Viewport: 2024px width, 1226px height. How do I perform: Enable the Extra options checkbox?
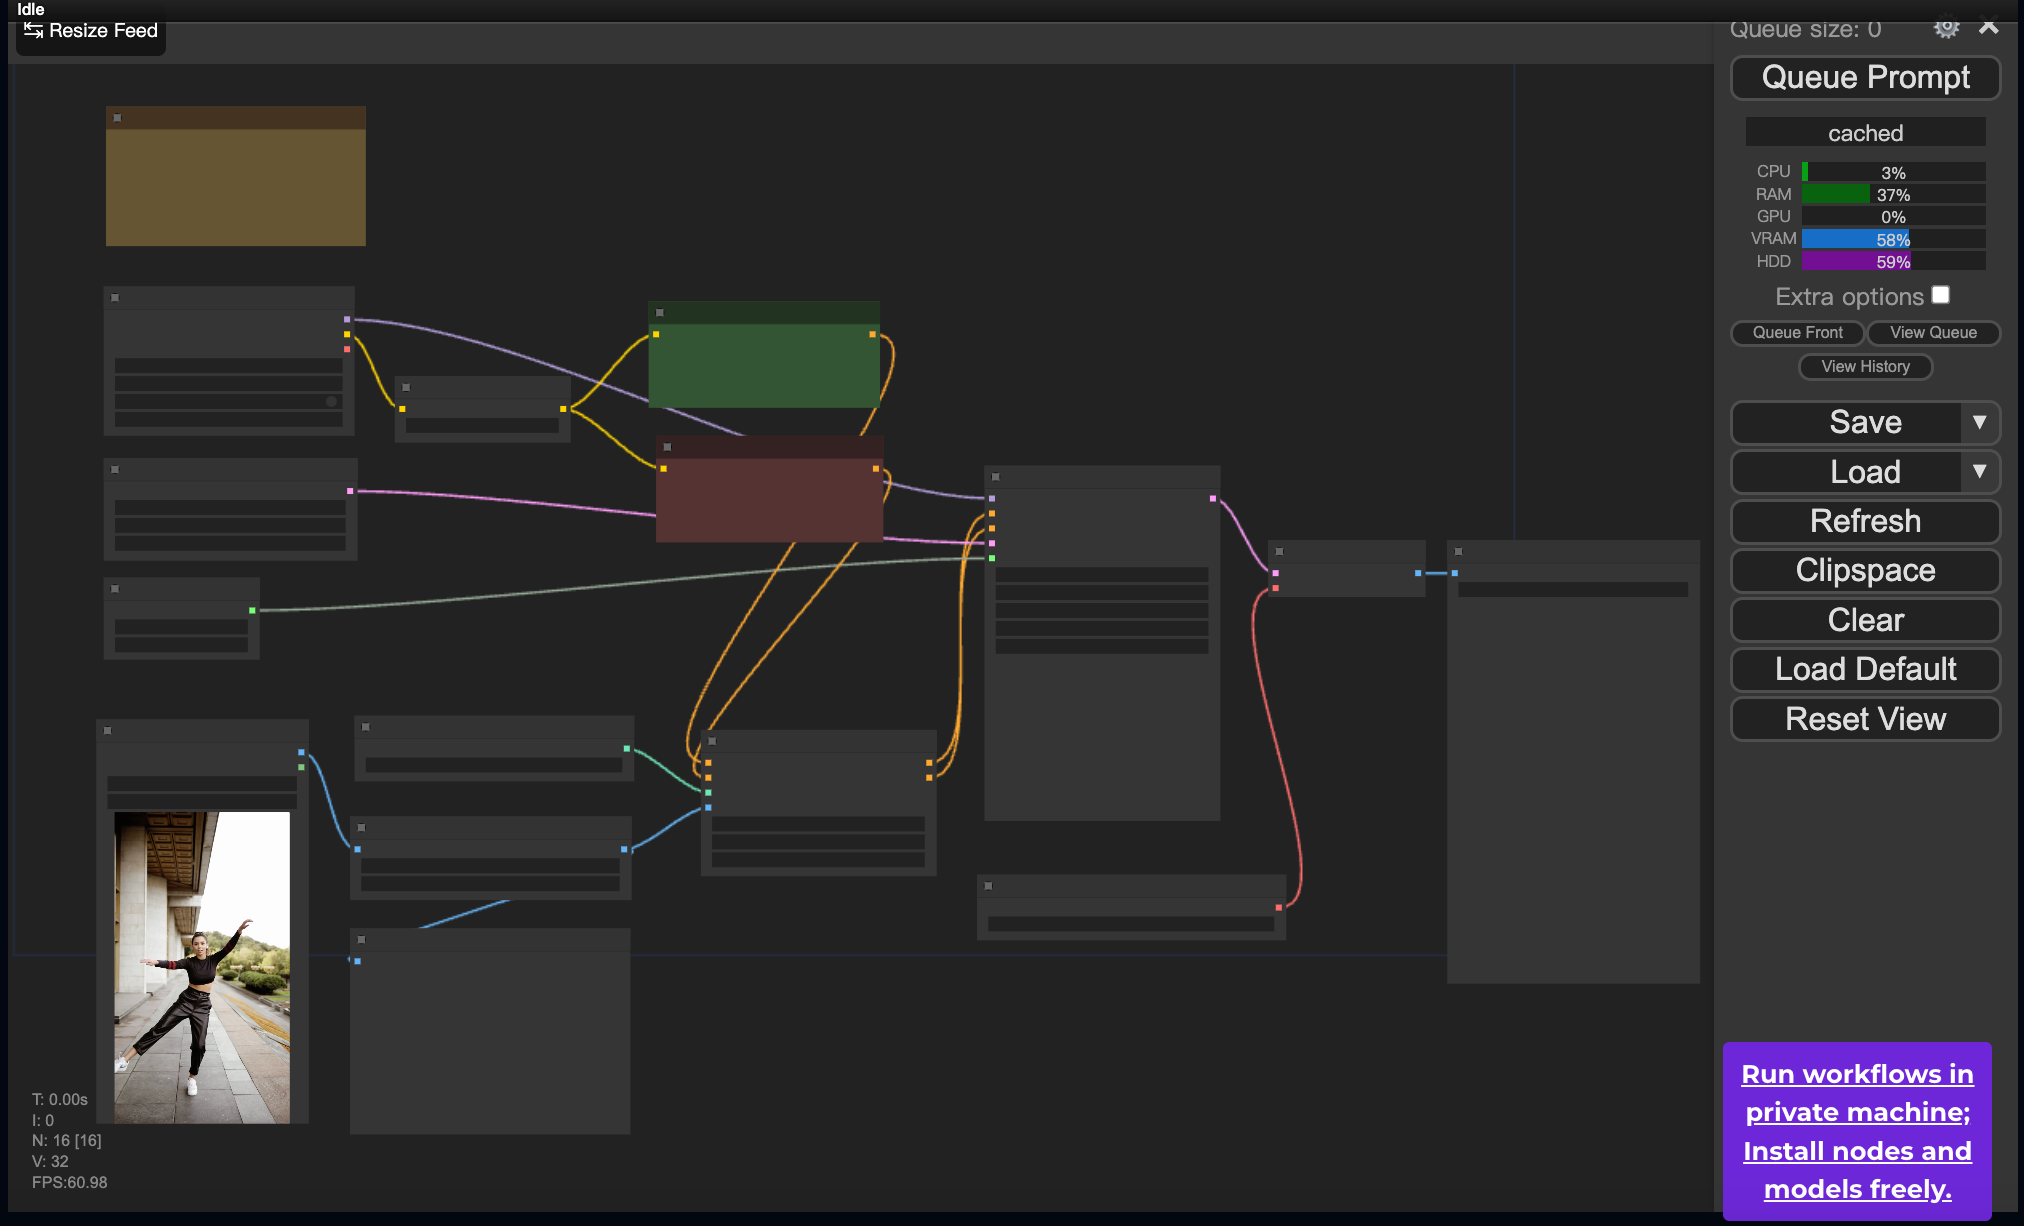(1941, 295)
